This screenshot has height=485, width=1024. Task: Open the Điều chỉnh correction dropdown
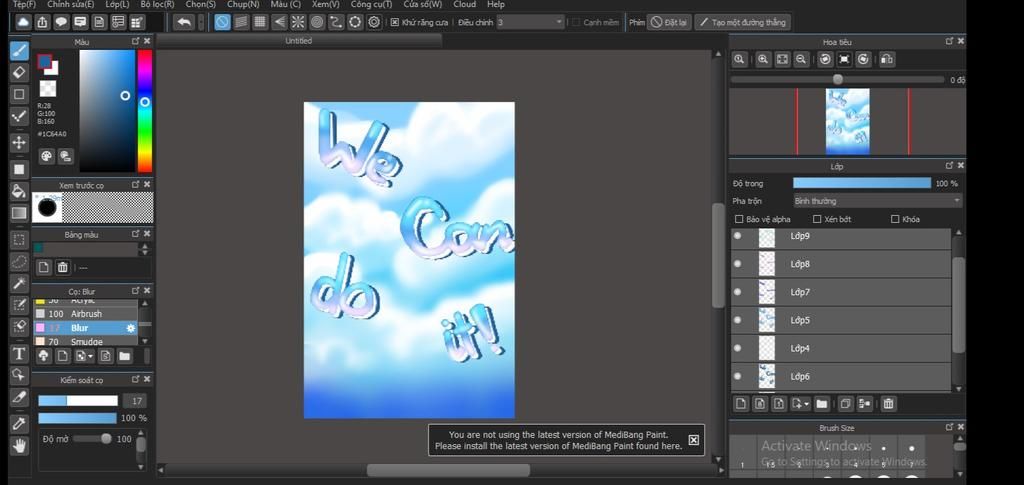(x=530, y=22)
